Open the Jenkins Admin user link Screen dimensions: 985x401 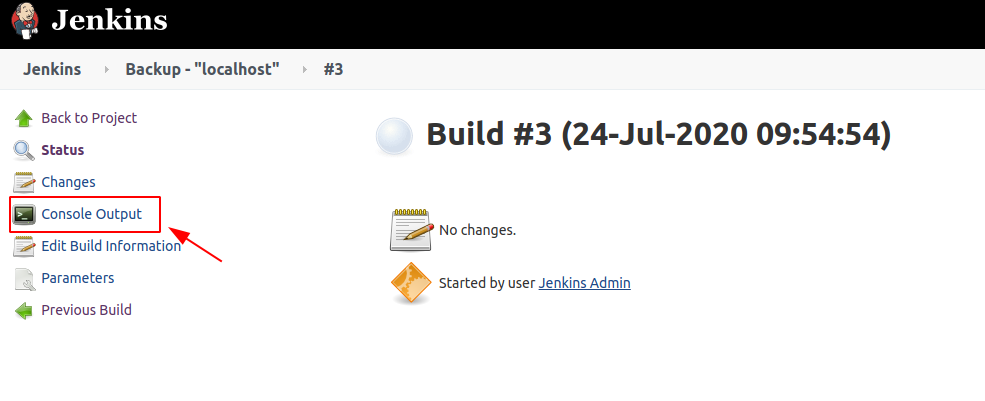pos(584,283)
